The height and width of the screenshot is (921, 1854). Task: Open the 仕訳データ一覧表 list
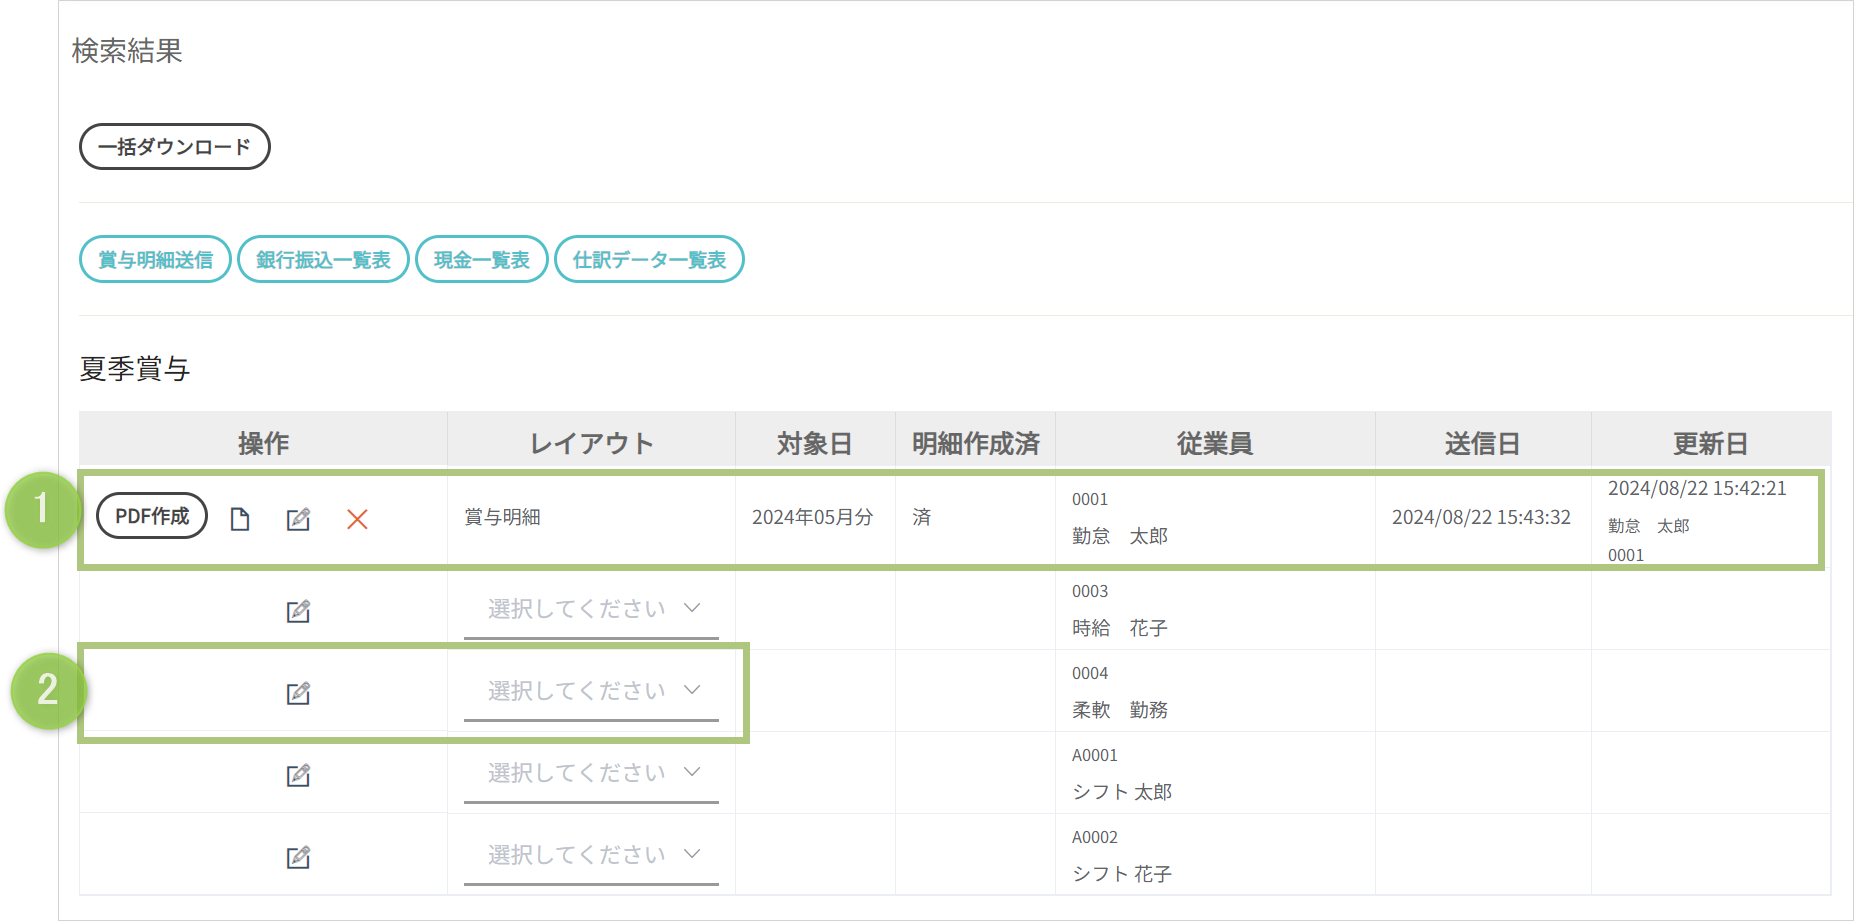[649, 260]
